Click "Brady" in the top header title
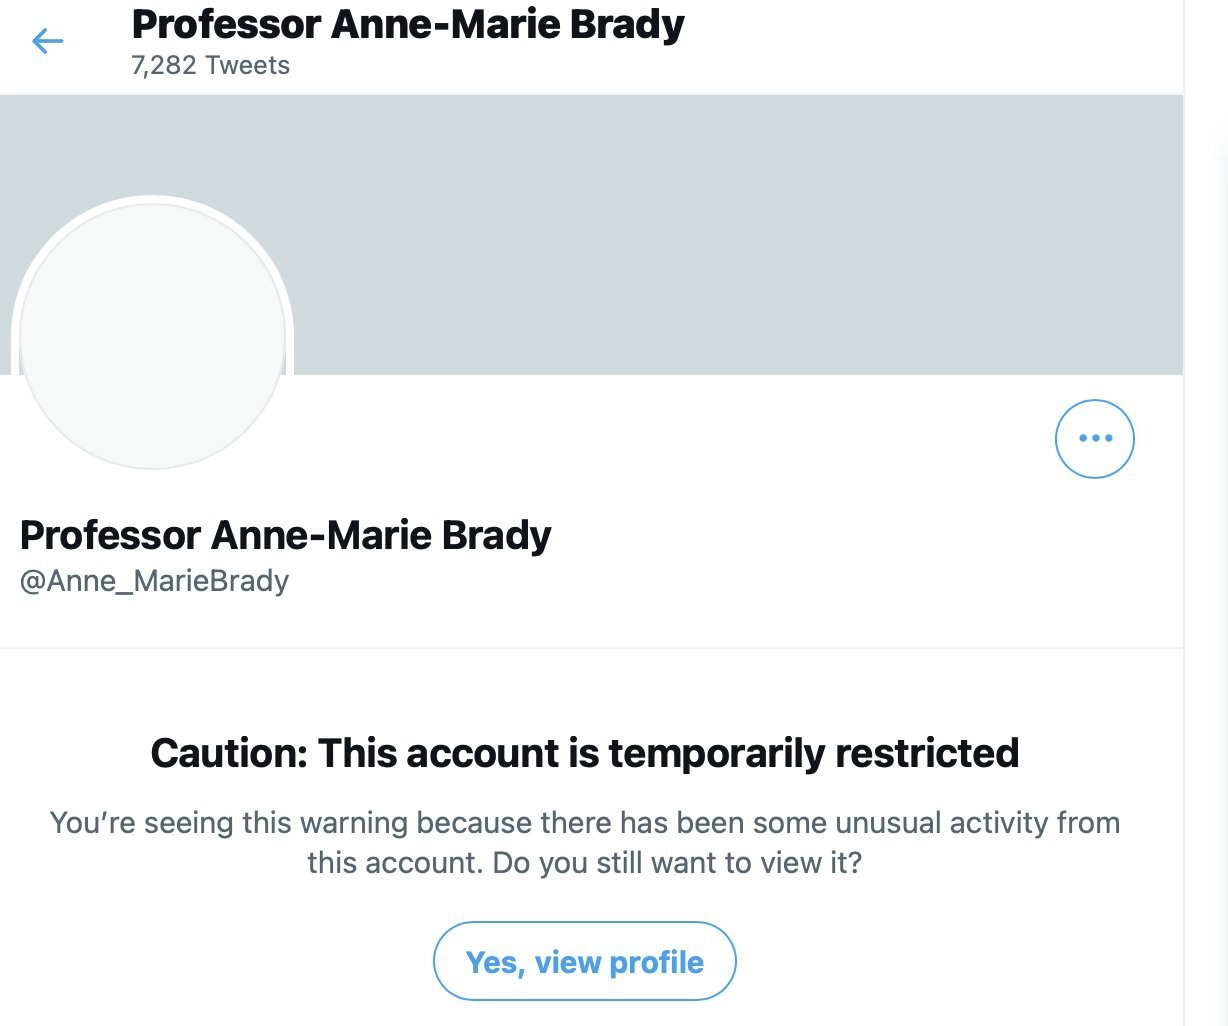 click(627, 24)
